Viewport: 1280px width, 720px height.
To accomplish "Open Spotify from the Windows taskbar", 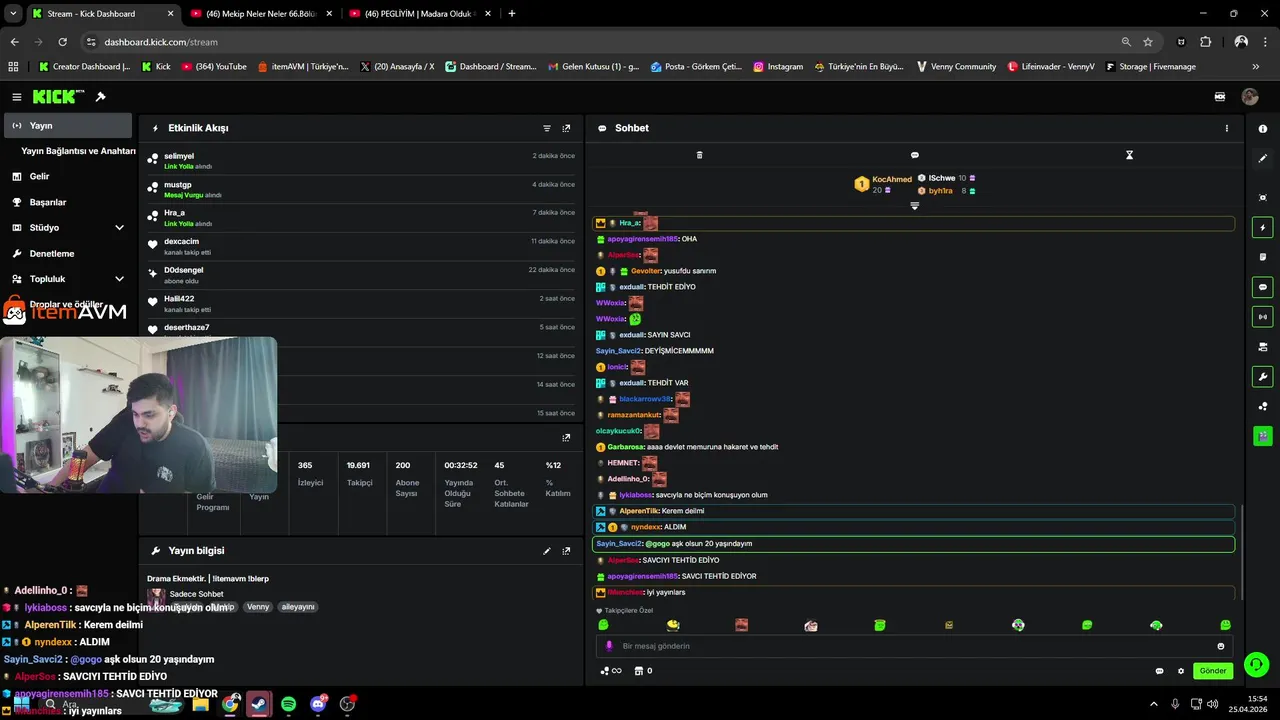I will click(x=289, y=704).
